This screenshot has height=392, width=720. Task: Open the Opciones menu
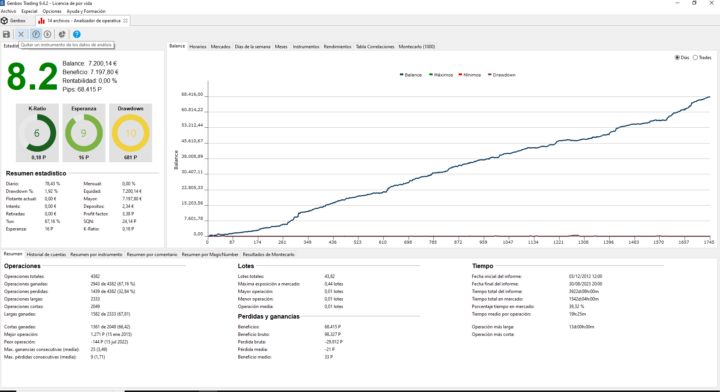click(51, 11)
